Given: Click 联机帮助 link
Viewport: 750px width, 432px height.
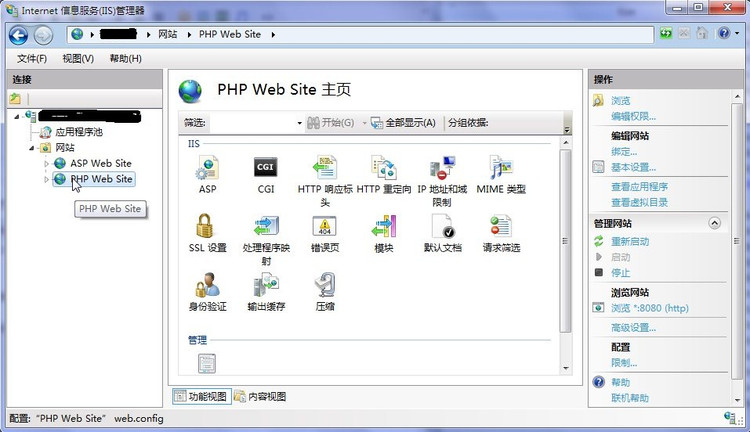Looking at the screenshot, I should point(630,398).
